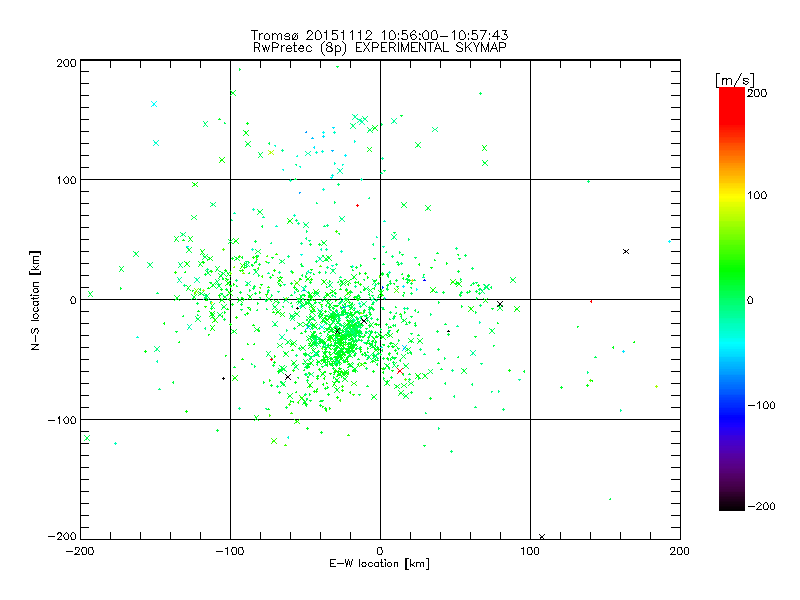Screen dimensions: 800x600
Task: Click the x-axis tick label "-100"
Action: [x=230, y=551]
